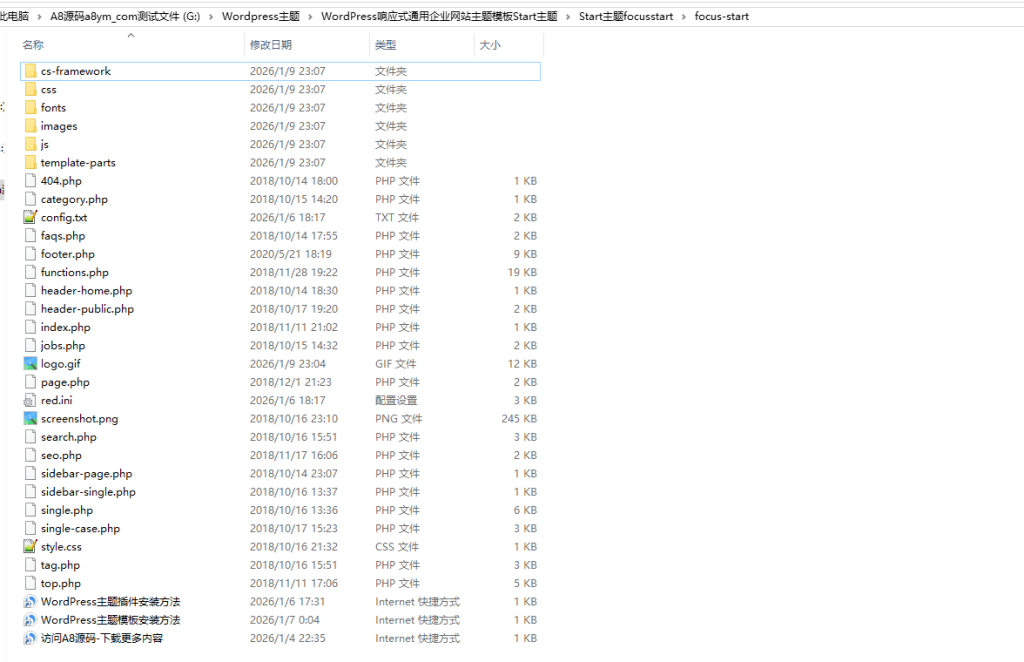The image size is (1024, 662).
Task: Select the logo.gif image file icon
Action: 30,364
